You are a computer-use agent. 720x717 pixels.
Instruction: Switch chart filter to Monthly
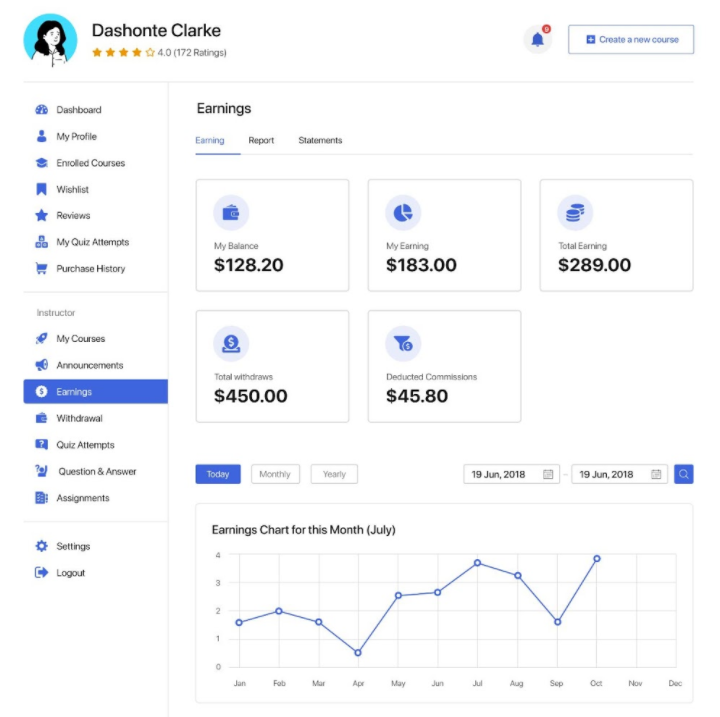tap(275, 474)
